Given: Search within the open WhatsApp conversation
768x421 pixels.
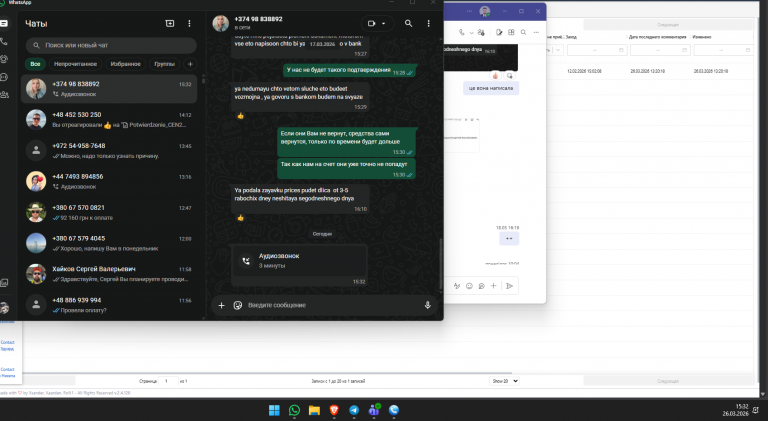Looking at the screenshot, I should pos(408,23).
